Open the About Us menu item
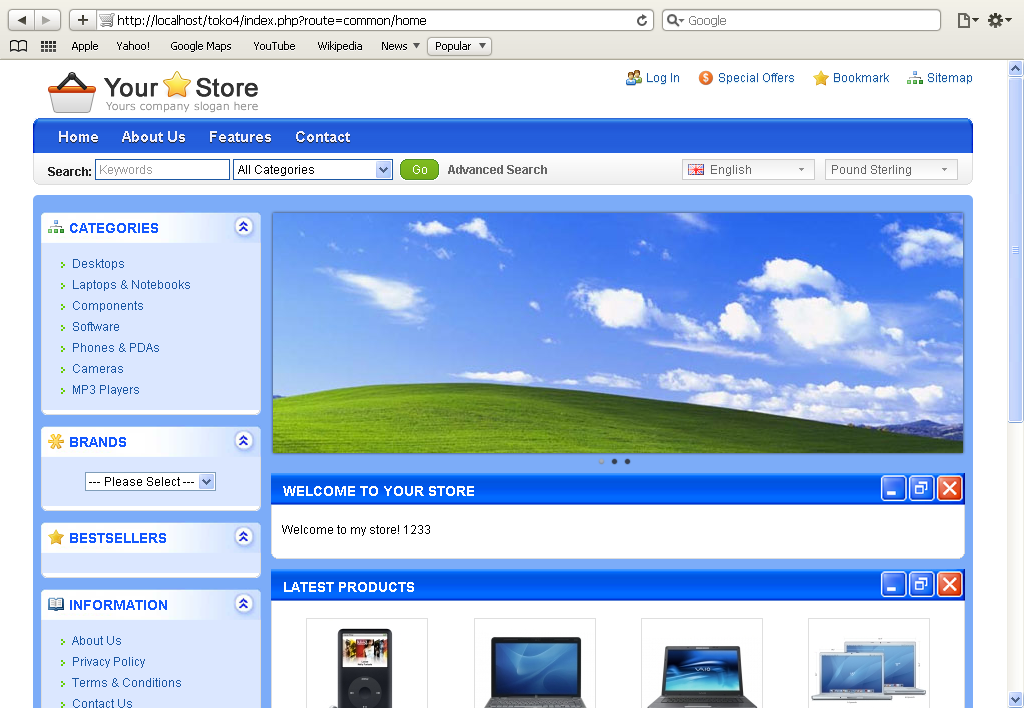The width and height of the screenshot is (1024, 708). (x=153, y=137)
